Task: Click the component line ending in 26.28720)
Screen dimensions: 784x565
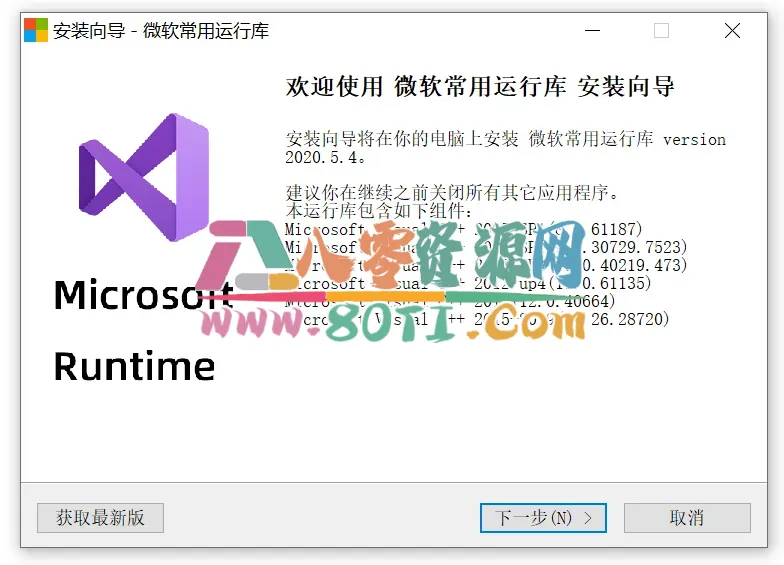Action: [x=477, y=319]
